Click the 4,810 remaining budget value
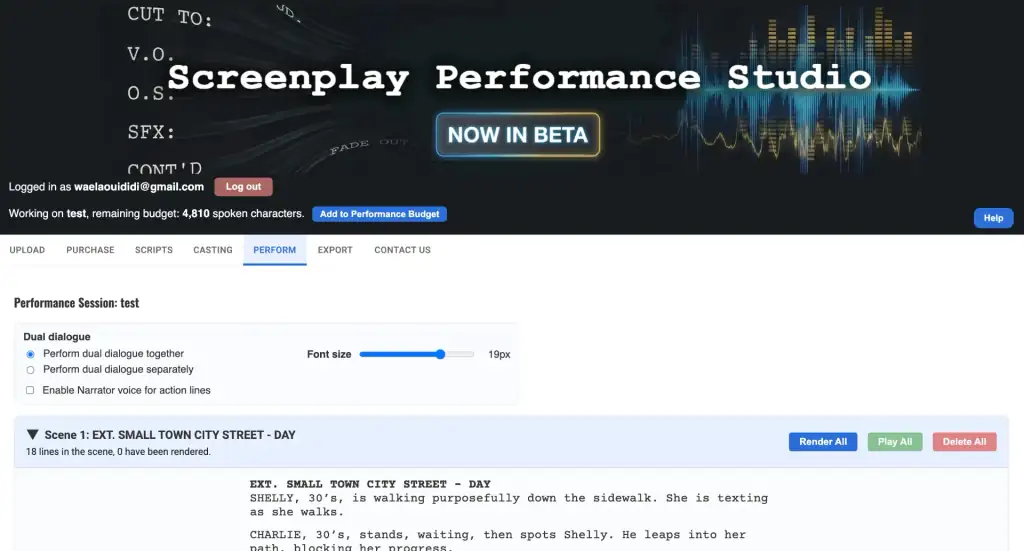This screenshot has width=1024, height=551. click(x=196, y=213)
